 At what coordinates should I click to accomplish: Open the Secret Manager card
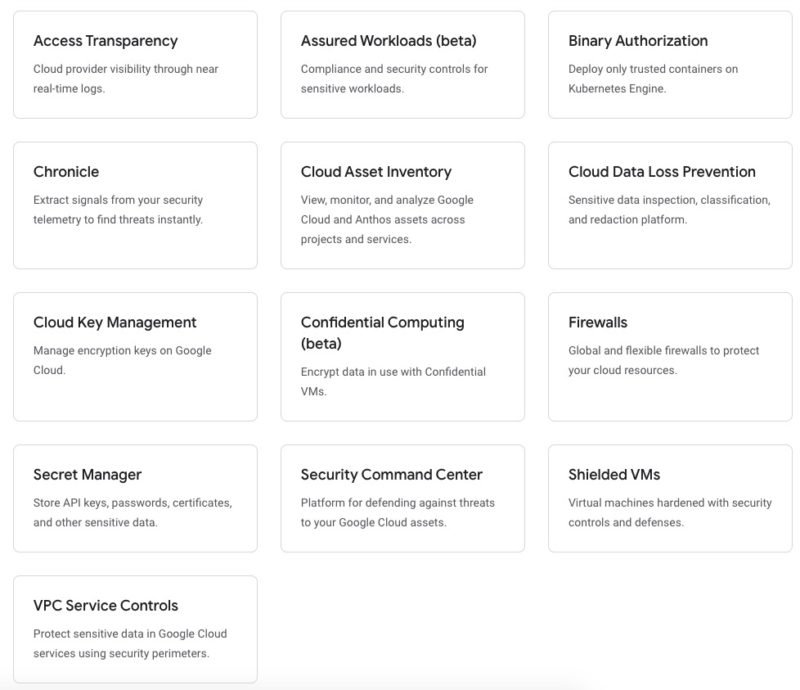[135, 499]
